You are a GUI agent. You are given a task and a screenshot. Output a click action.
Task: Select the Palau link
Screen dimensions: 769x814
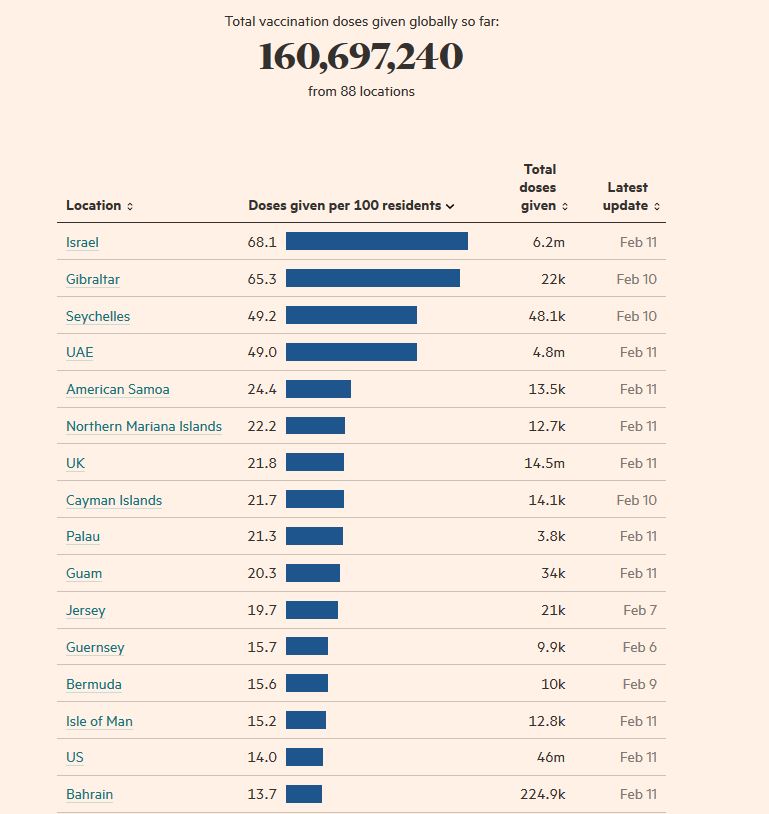pos(83,537)
